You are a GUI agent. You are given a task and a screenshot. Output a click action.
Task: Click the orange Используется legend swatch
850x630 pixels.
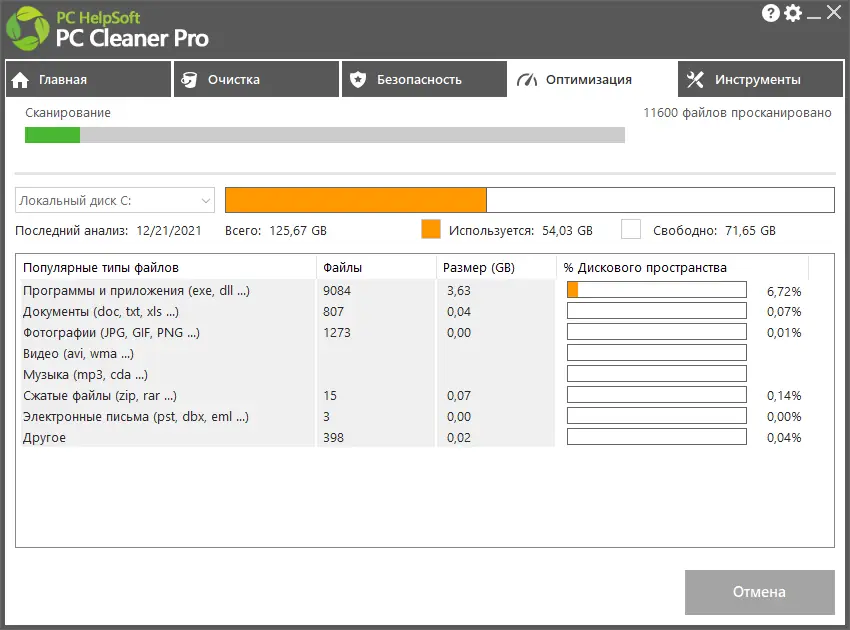(431, 229)
